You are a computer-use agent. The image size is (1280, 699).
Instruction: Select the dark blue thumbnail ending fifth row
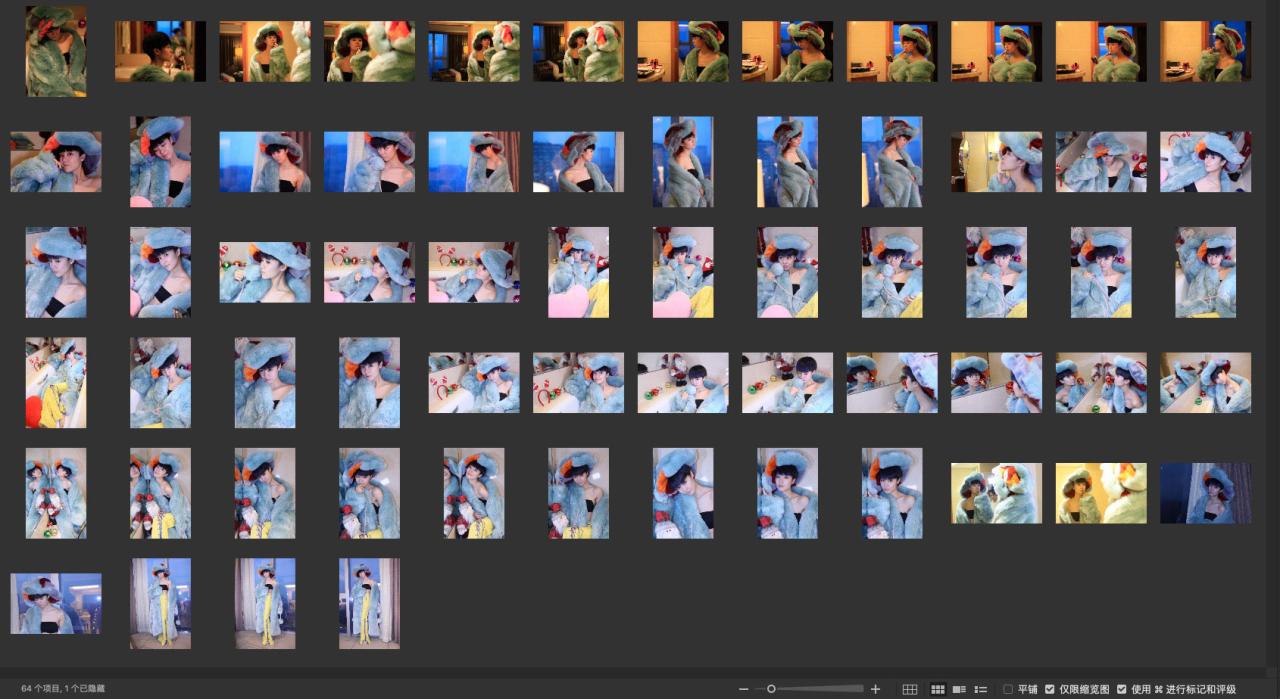tap(1205, 492)
